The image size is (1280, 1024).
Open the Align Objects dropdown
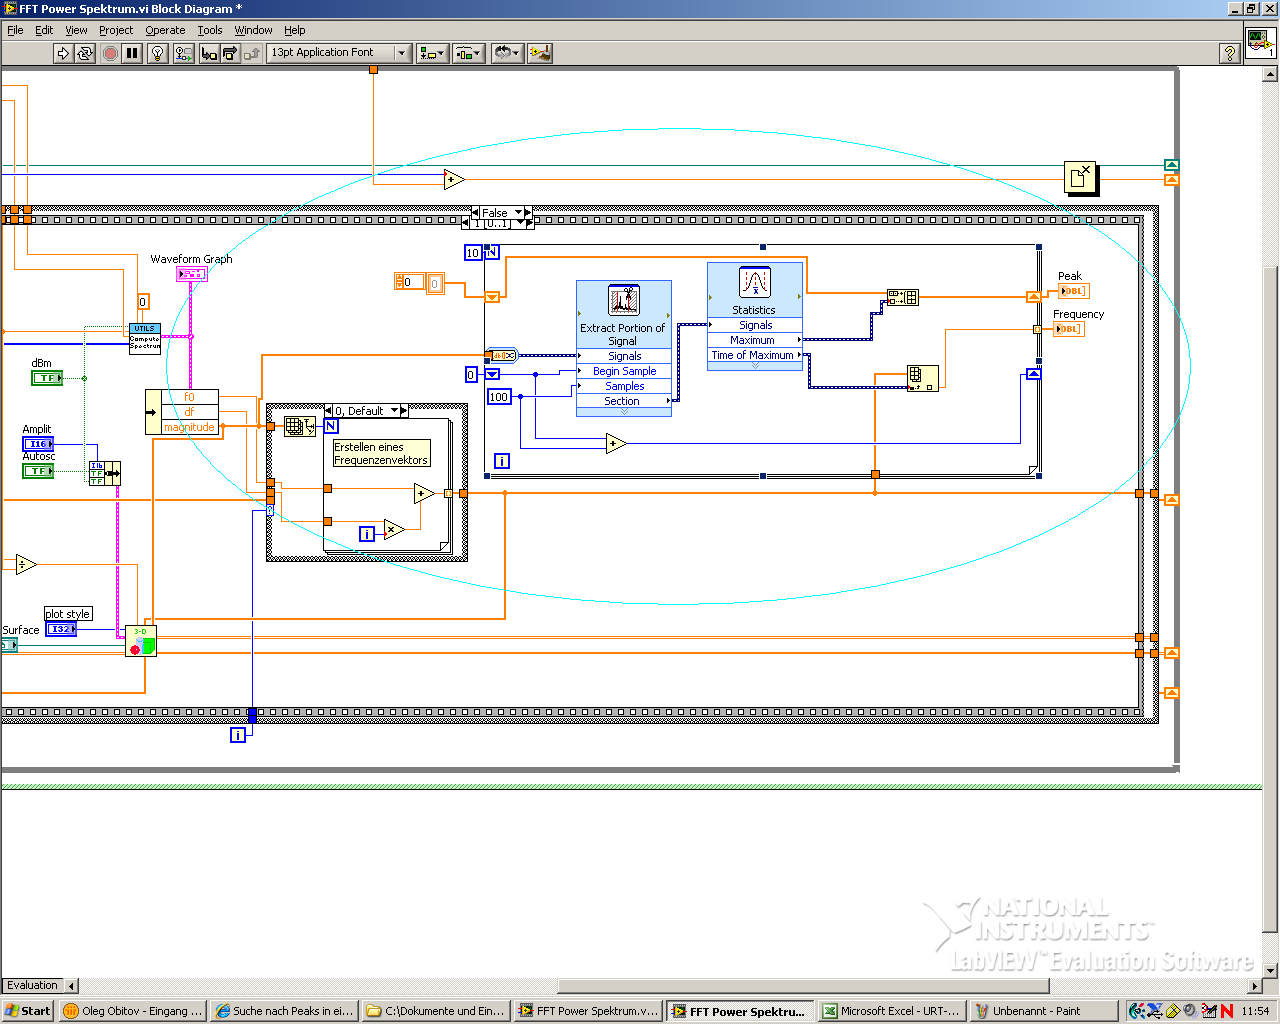point(432,53)
